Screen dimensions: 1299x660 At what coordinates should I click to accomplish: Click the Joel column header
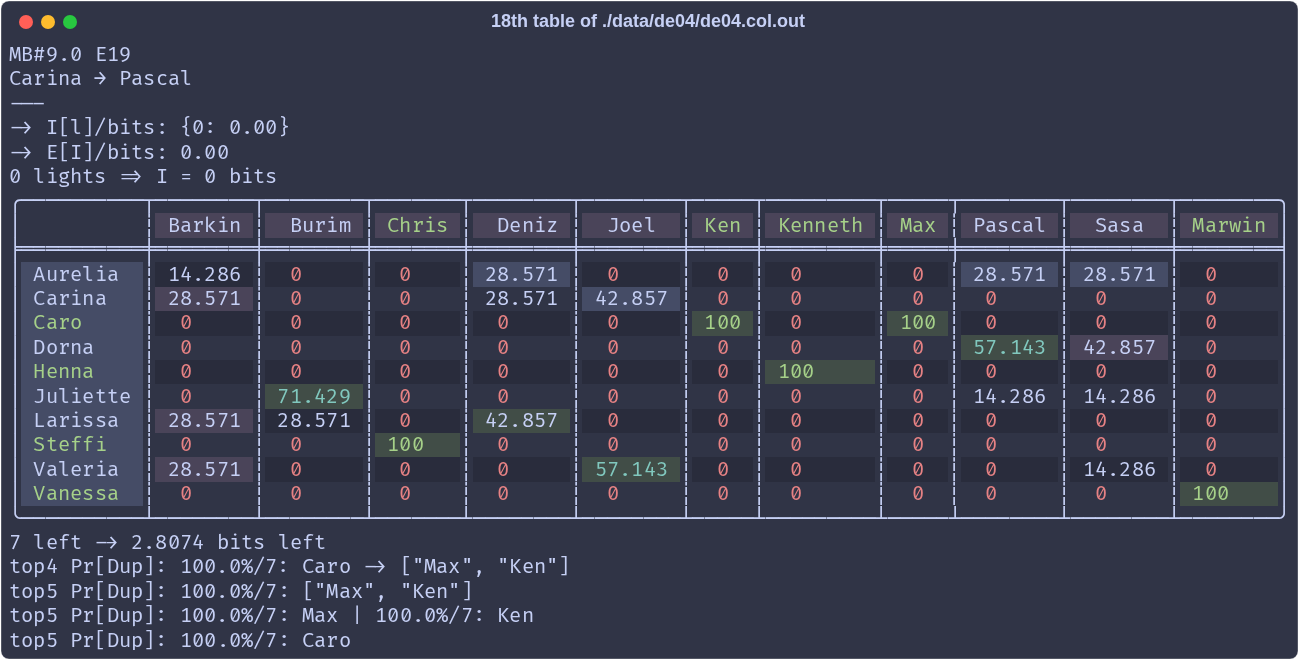click(631, 225)
